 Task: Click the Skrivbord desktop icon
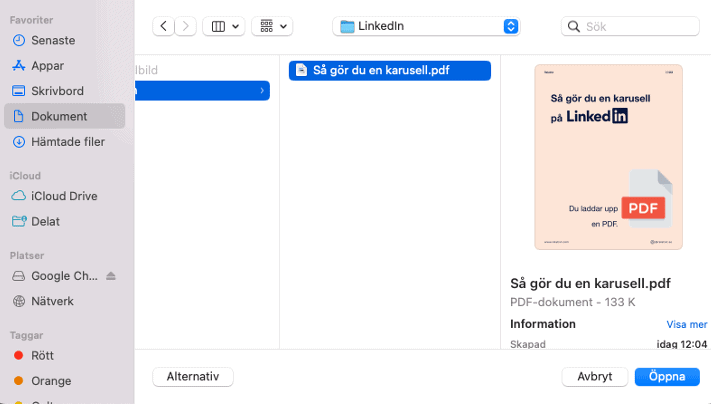19,91
